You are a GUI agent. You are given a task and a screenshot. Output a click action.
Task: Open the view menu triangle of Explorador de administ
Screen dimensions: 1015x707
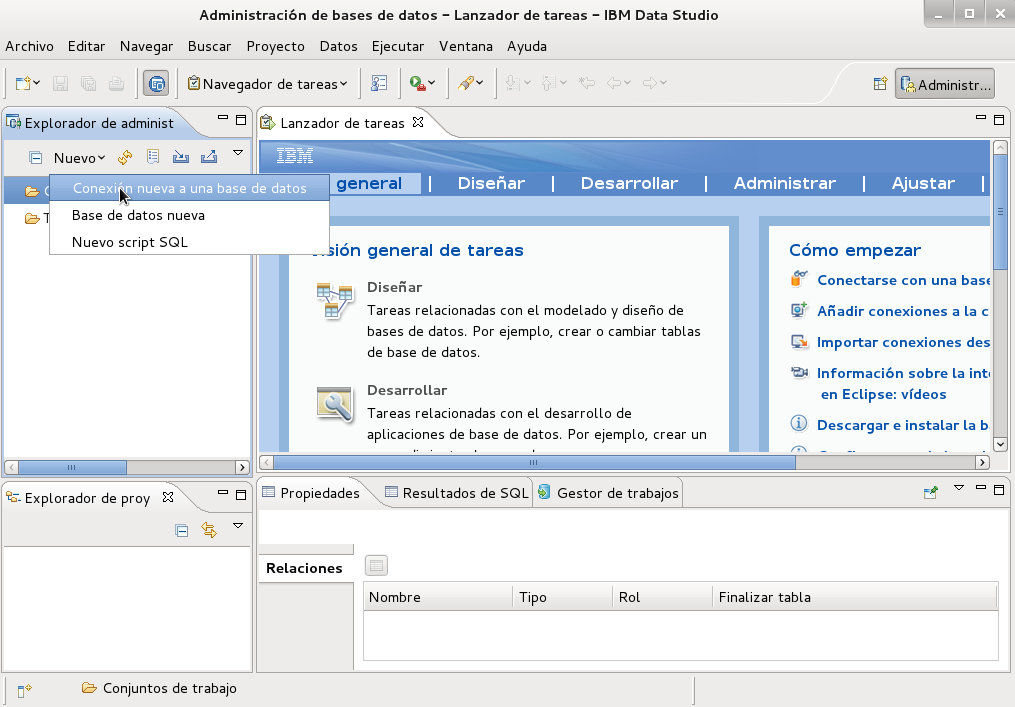pos(238,153)
